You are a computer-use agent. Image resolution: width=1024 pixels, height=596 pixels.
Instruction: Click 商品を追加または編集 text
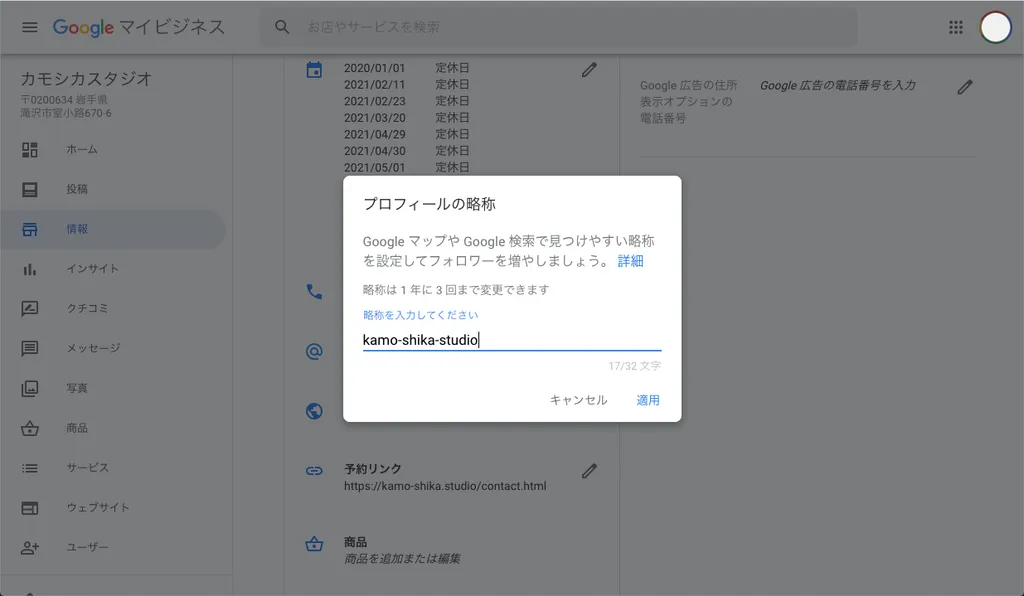(402, 559)
